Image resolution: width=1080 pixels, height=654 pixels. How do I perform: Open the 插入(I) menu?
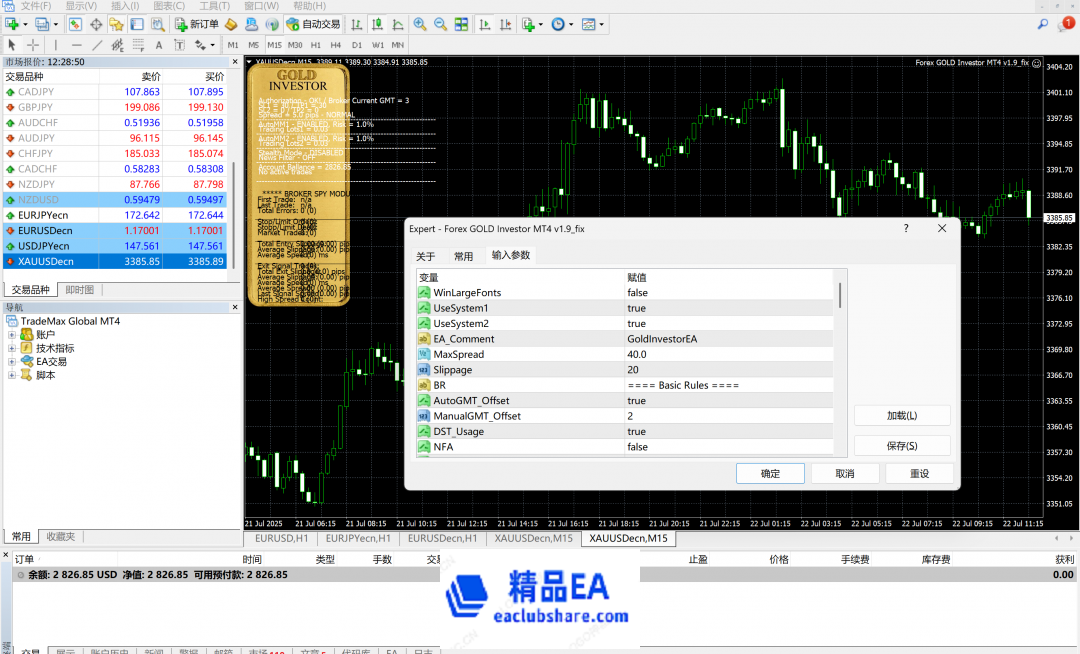[x=125, y=6]
